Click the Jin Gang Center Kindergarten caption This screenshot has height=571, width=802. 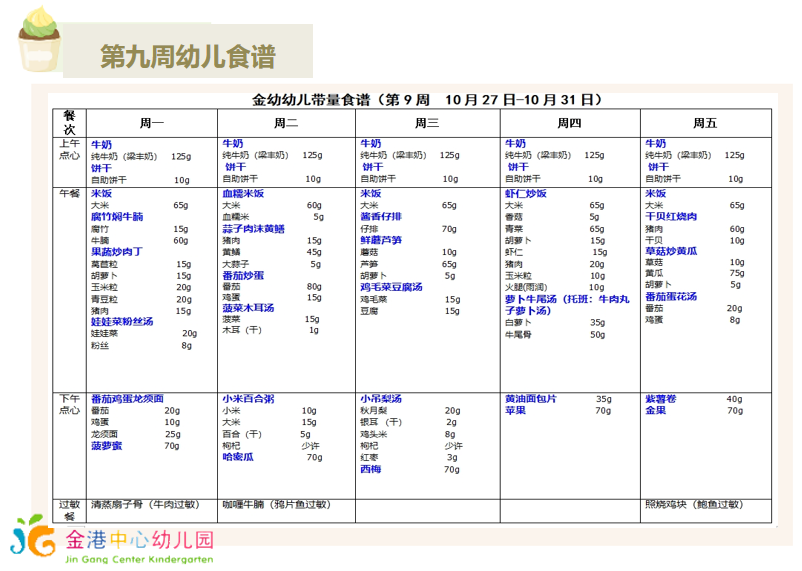click(x=139, y=559)
